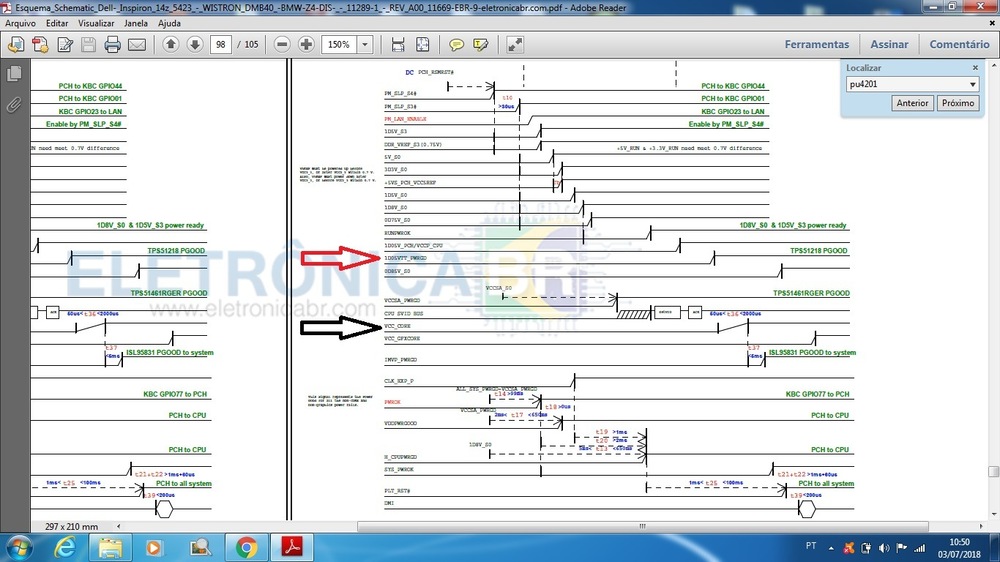Open the page thumbnails side panel
Image resolution: width=1000 pixels, height=562 pixels.
[14, 74]
